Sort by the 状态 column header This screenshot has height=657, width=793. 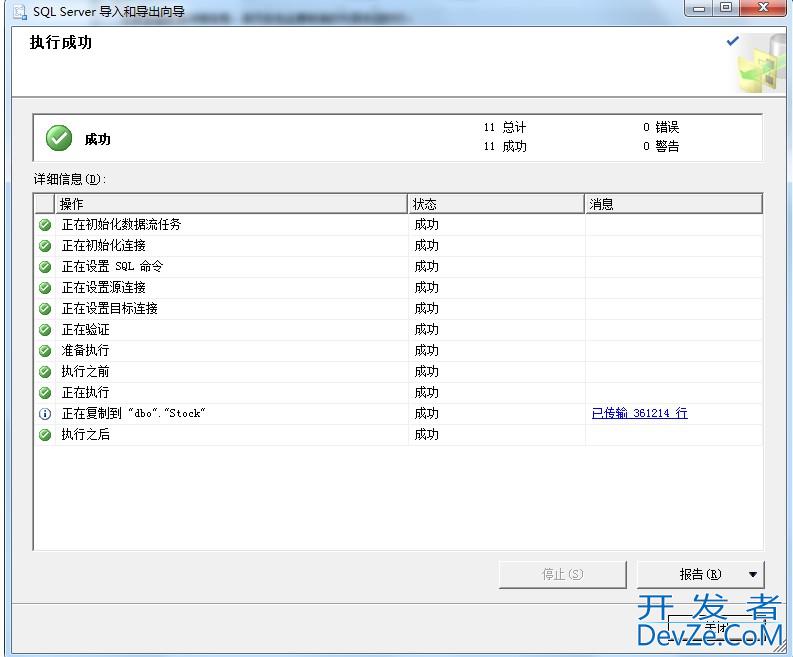496,204
